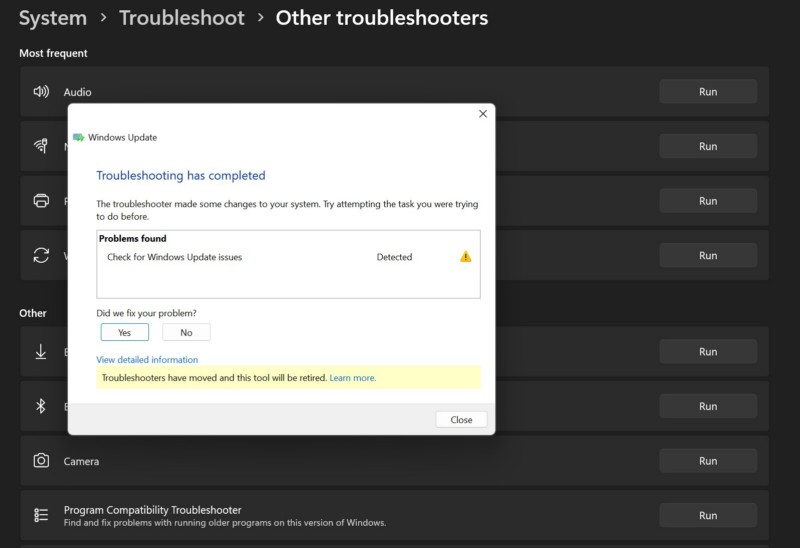Click the Wi-Fi network icon in the list
The image size is (800, 548).
[41, 146]
